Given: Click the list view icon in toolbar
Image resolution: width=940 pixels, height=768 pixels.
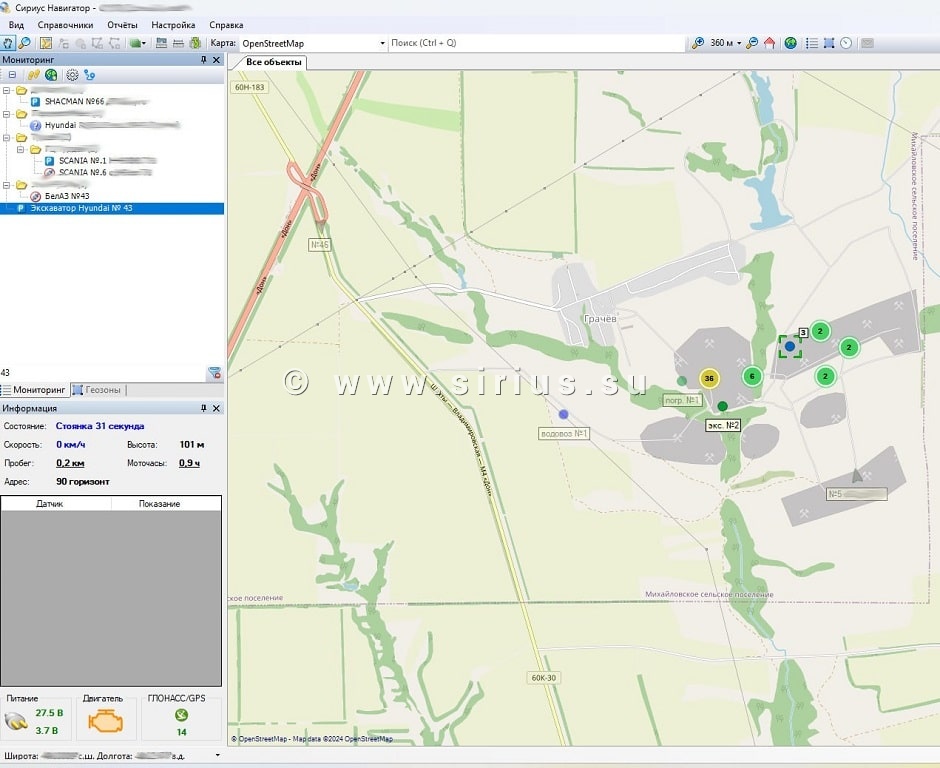Looking at the screenshot, I should 812,43.
